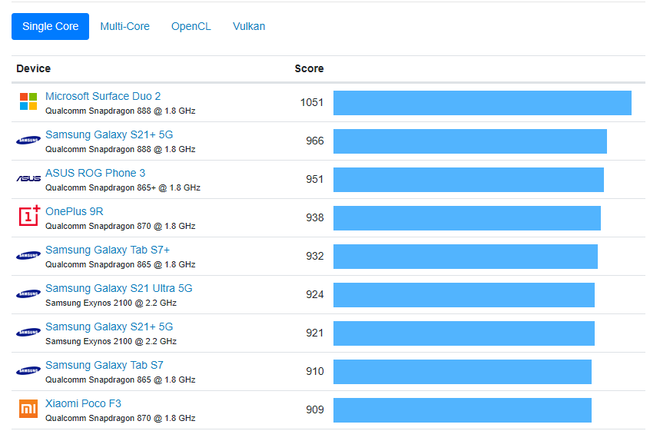Image resolution: width=660 pixels, height=431 pixels.
Task: Click Qualcomm Snapdragon 865+ @ 1.8 GHz text
Action: pyautogui.click(x=122, y=188)
